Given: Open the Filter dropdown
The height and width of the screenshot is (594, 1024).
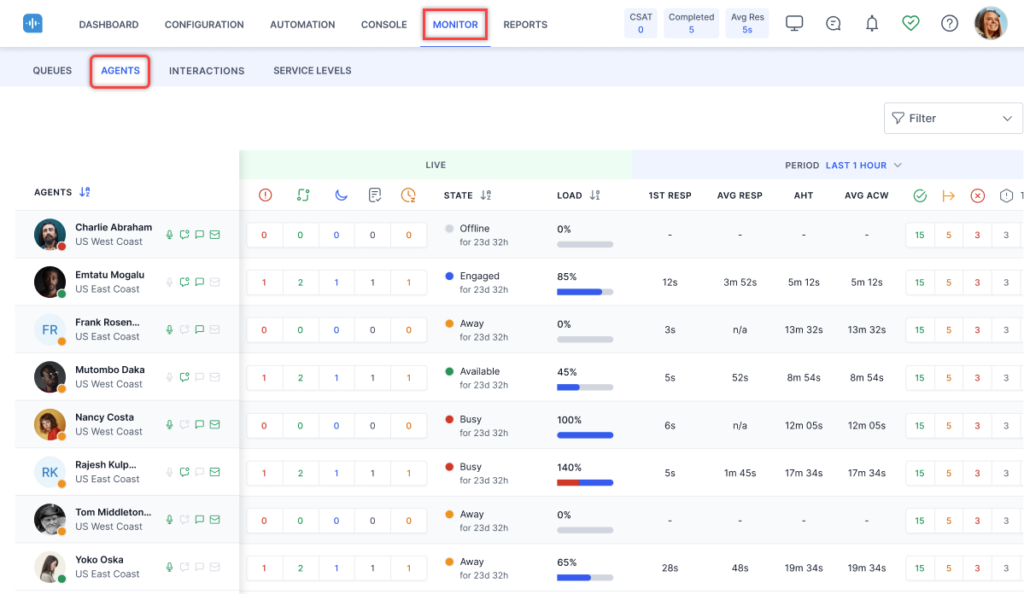Looking at the screenshot, I should tap(951, 118).
